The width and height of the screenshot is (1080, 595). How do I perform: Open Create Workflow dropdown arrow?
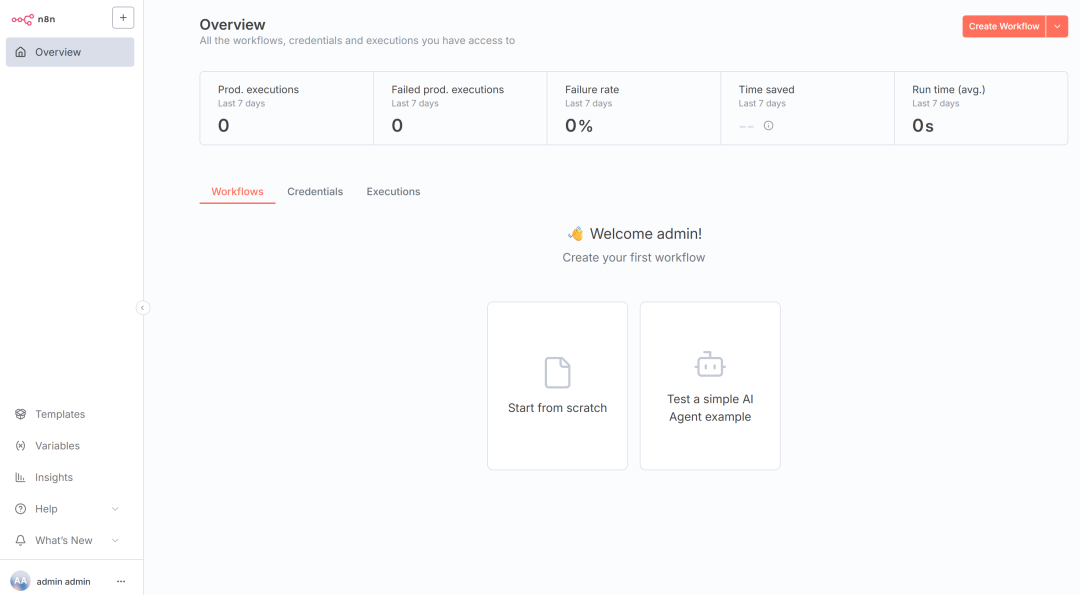pyautogui.click(x=1057, y=26)
